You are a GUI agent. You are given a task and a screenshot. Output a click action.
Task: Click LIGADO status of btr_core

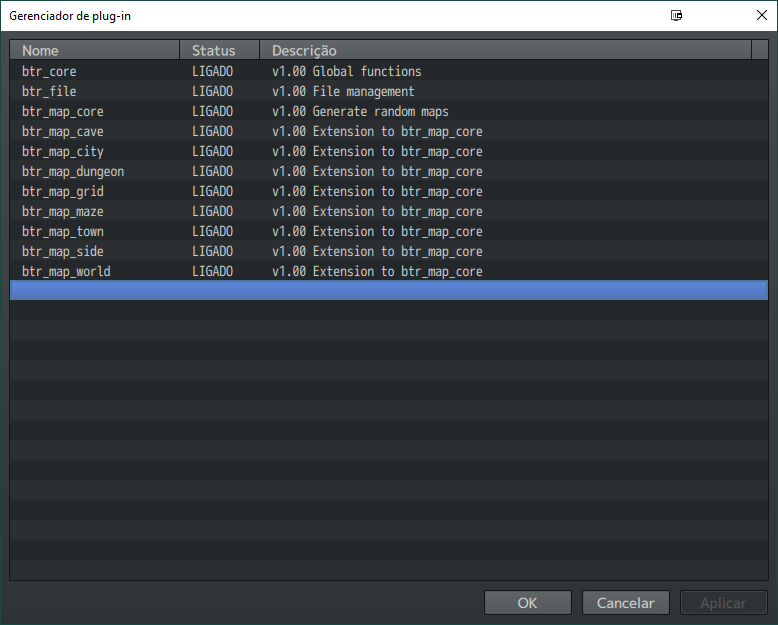pos(212,71)
